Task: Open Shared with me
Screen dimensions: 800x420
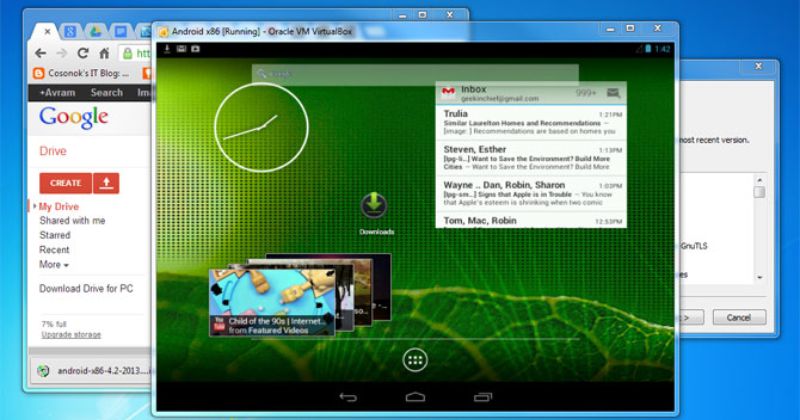Action: (72, 220)
